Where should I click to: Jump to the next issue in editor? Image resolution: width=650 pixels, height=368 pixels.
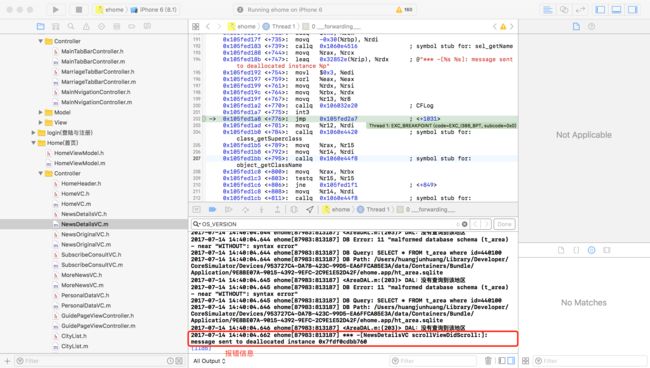(x=512, y=27)
